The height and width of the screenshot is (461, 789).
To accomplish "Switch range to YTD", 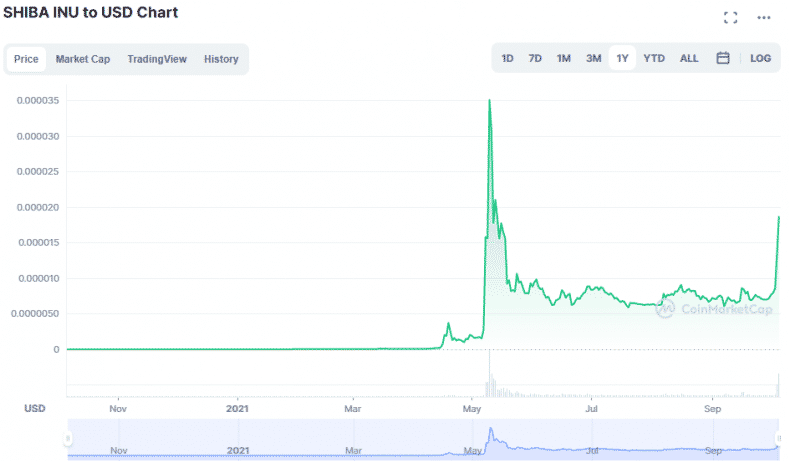I will click(x=654, y=58).
